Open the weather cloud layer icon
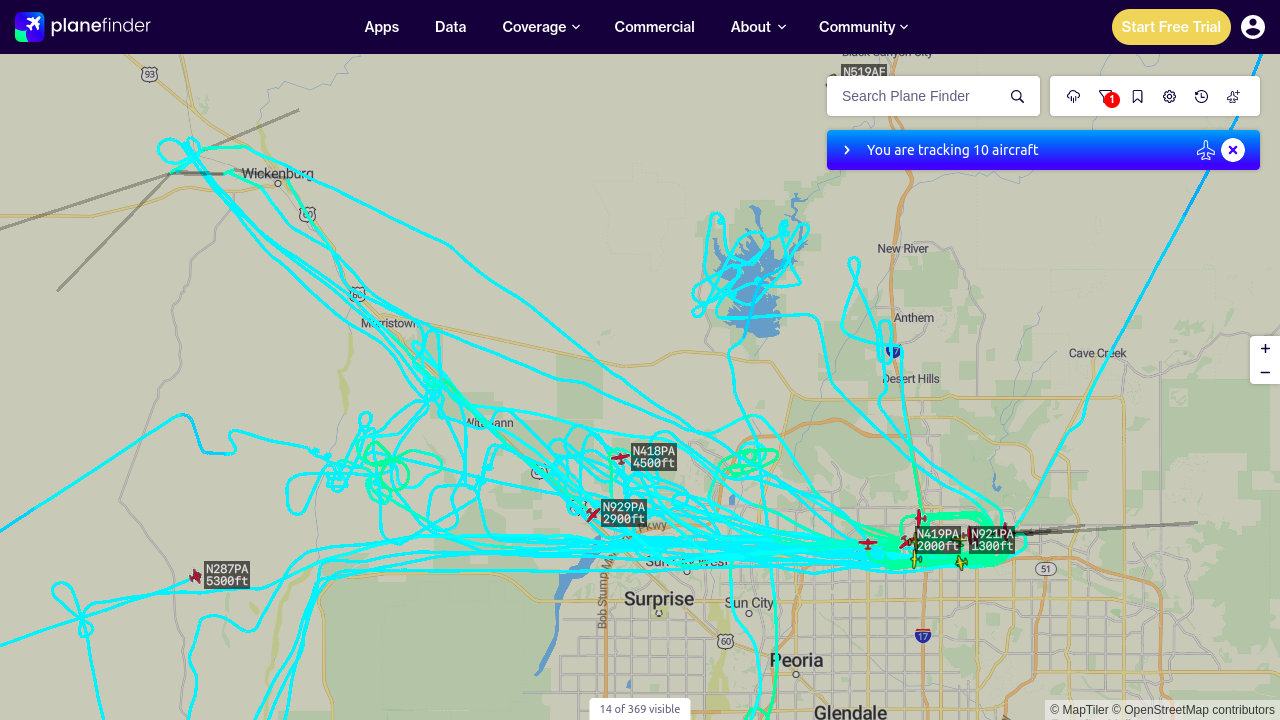This screenshot has width=1280, height=720. click(x=1074, y=96)
